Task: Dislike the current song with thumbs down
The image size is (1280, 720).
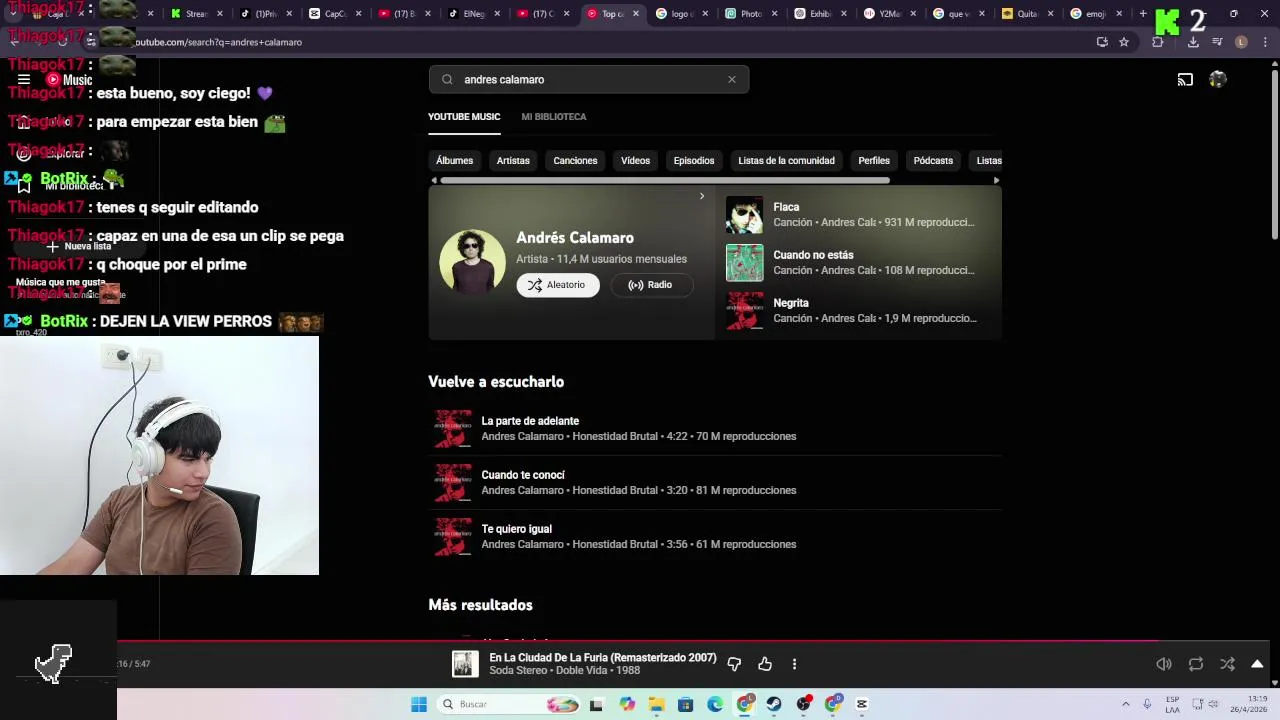Action: click(734, 664)
